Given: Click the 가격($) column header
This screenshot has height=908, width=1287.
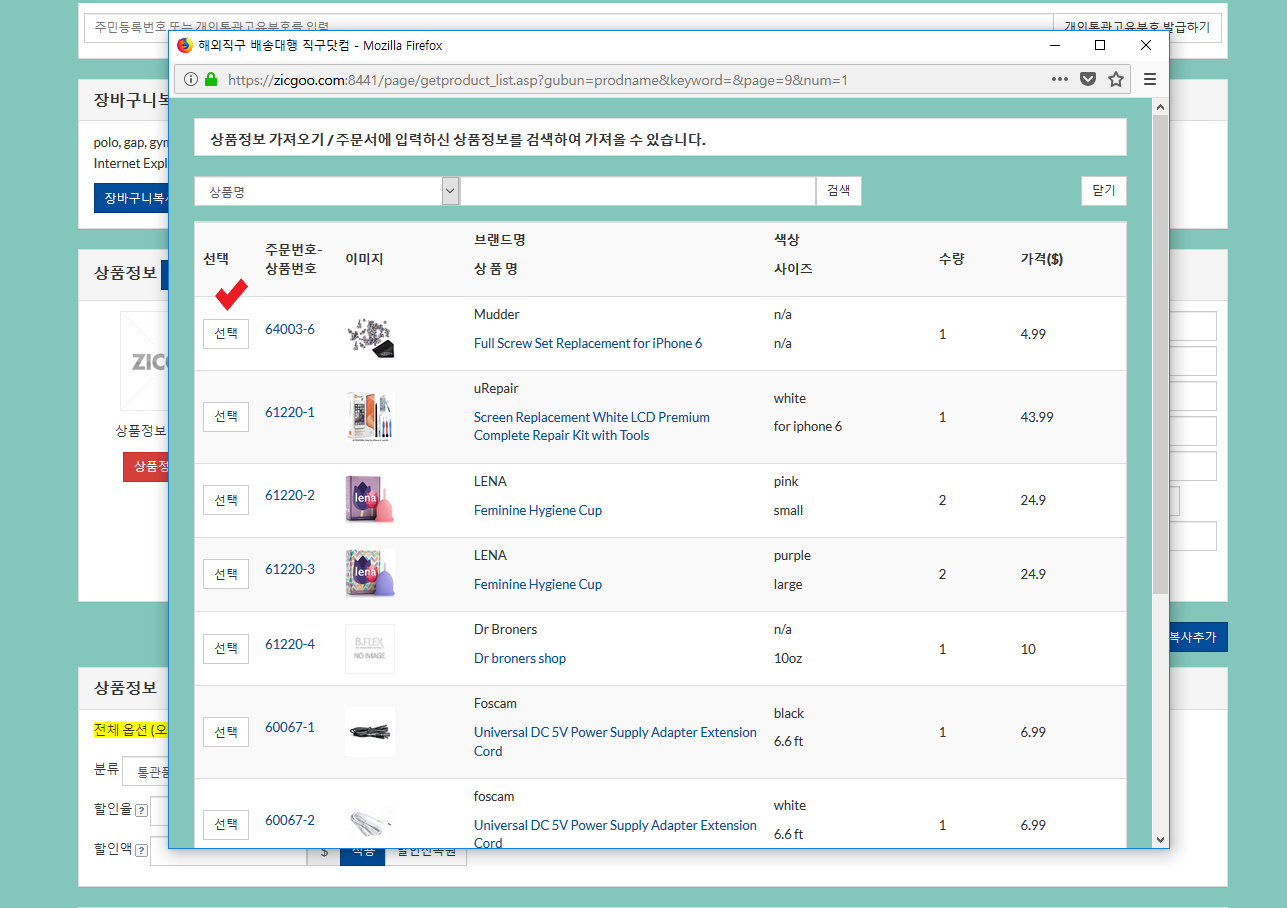Looking at the screenshot, I should coord(1042,259).
